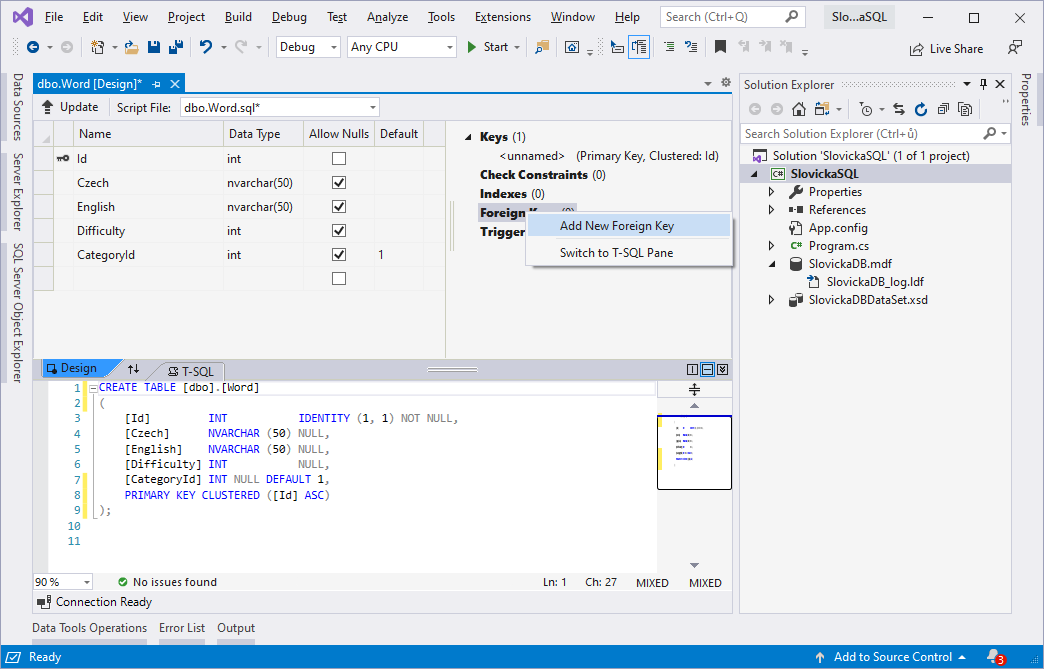This screenshot has width=1044, height=669.
Task: Choose Switch to T-SQL Pane
Action: (629, 253)
